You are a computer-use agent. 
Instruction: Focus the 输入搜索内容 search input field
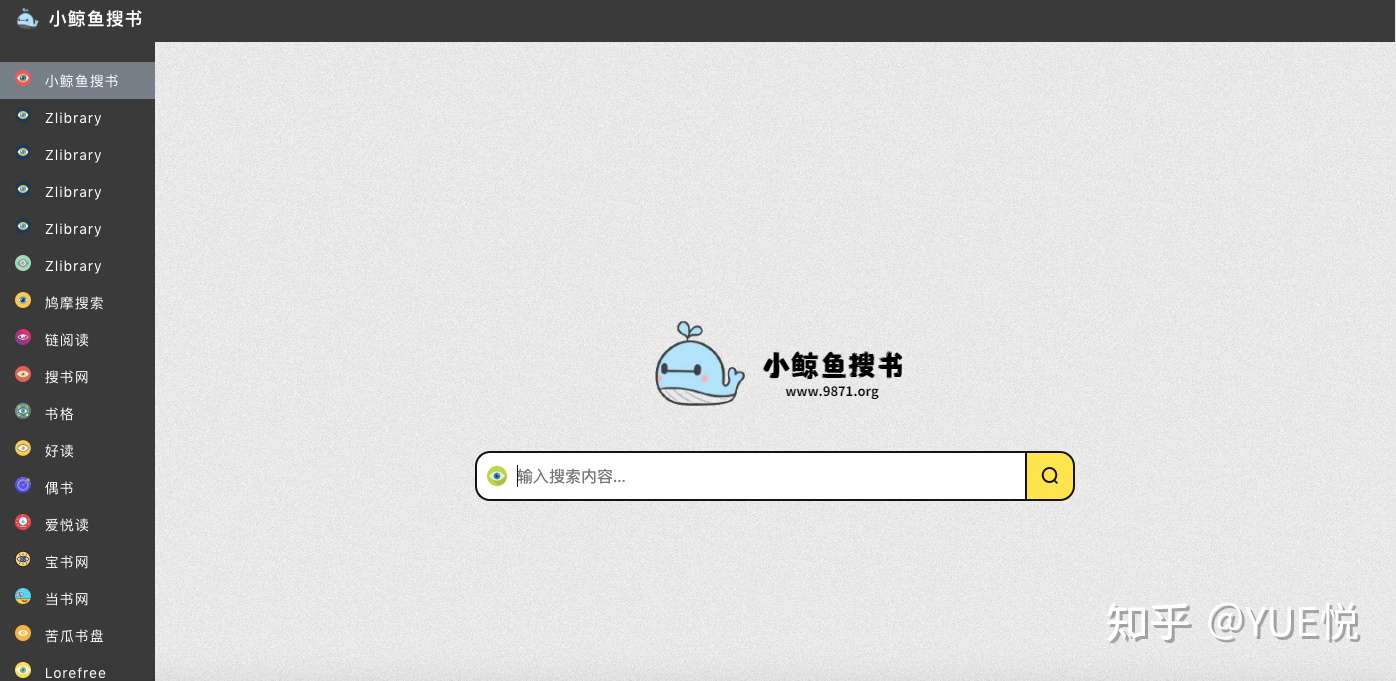click(768, 476)
